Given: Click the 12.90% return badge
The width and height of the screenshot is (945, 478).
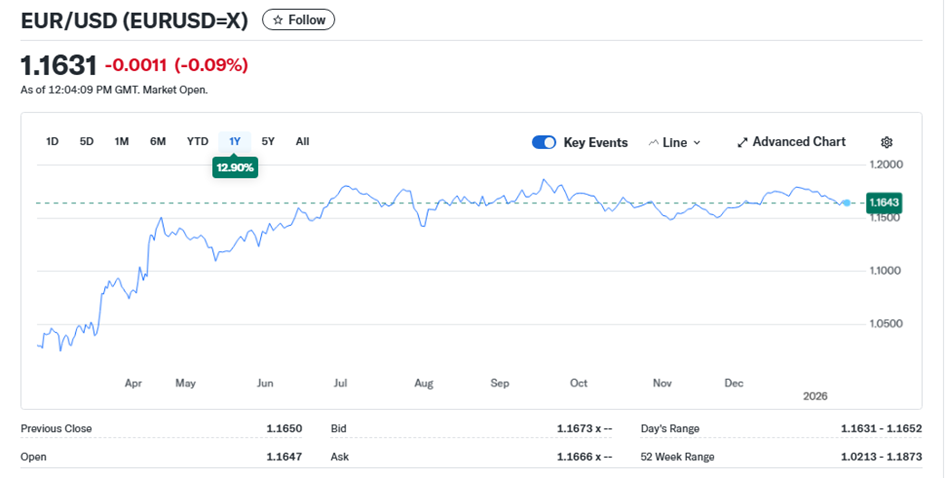Looking at the screenshot, I should pos(235,167).
